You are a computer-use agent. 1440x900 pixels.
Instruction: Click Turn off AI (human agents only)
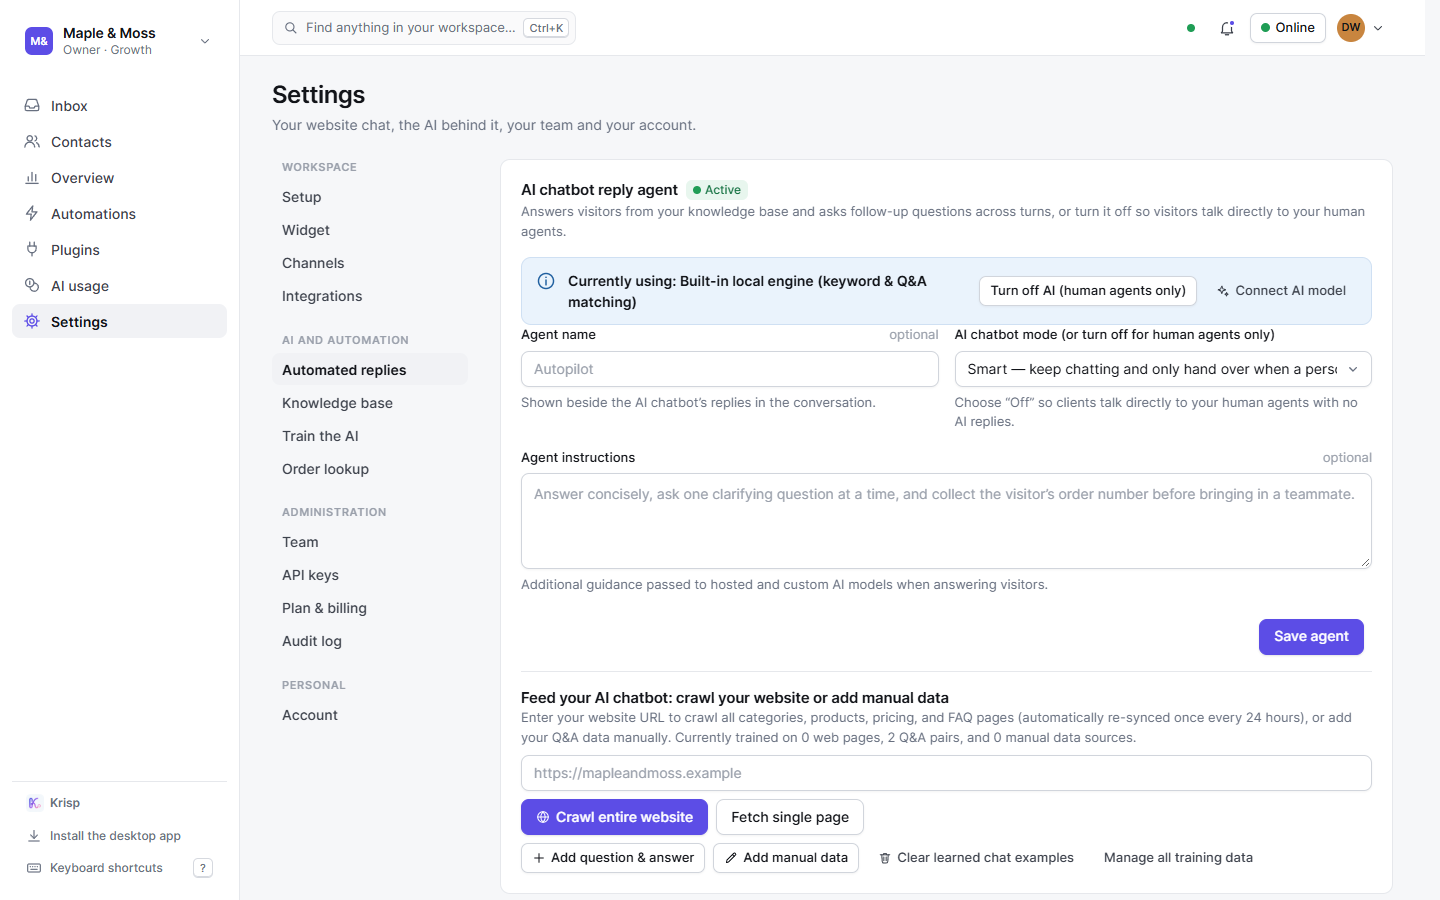[x=1088, y=291]
